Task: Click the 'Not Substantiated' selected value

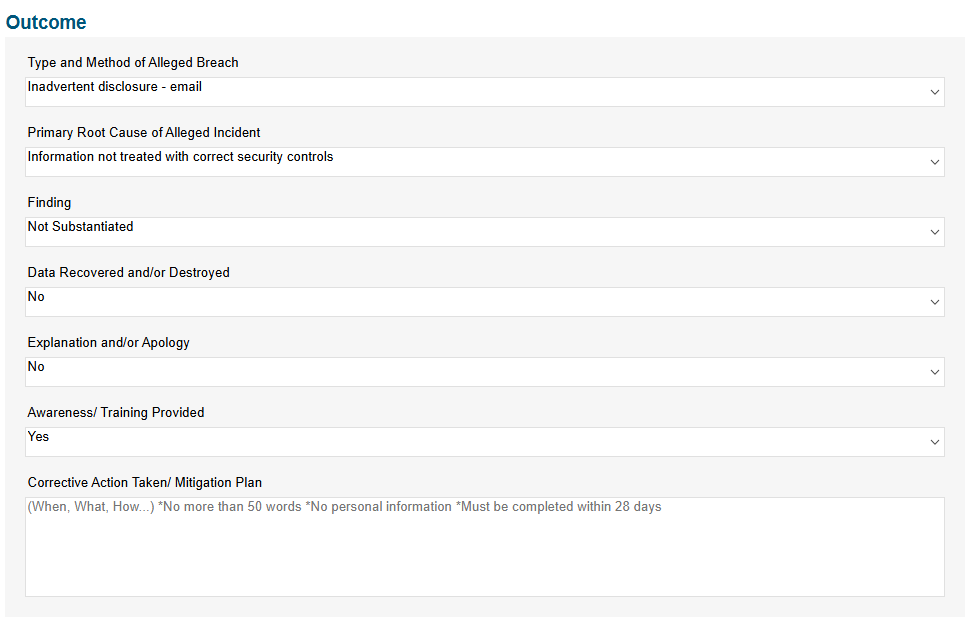Action: pyautogui.click(x=80, y=227)
